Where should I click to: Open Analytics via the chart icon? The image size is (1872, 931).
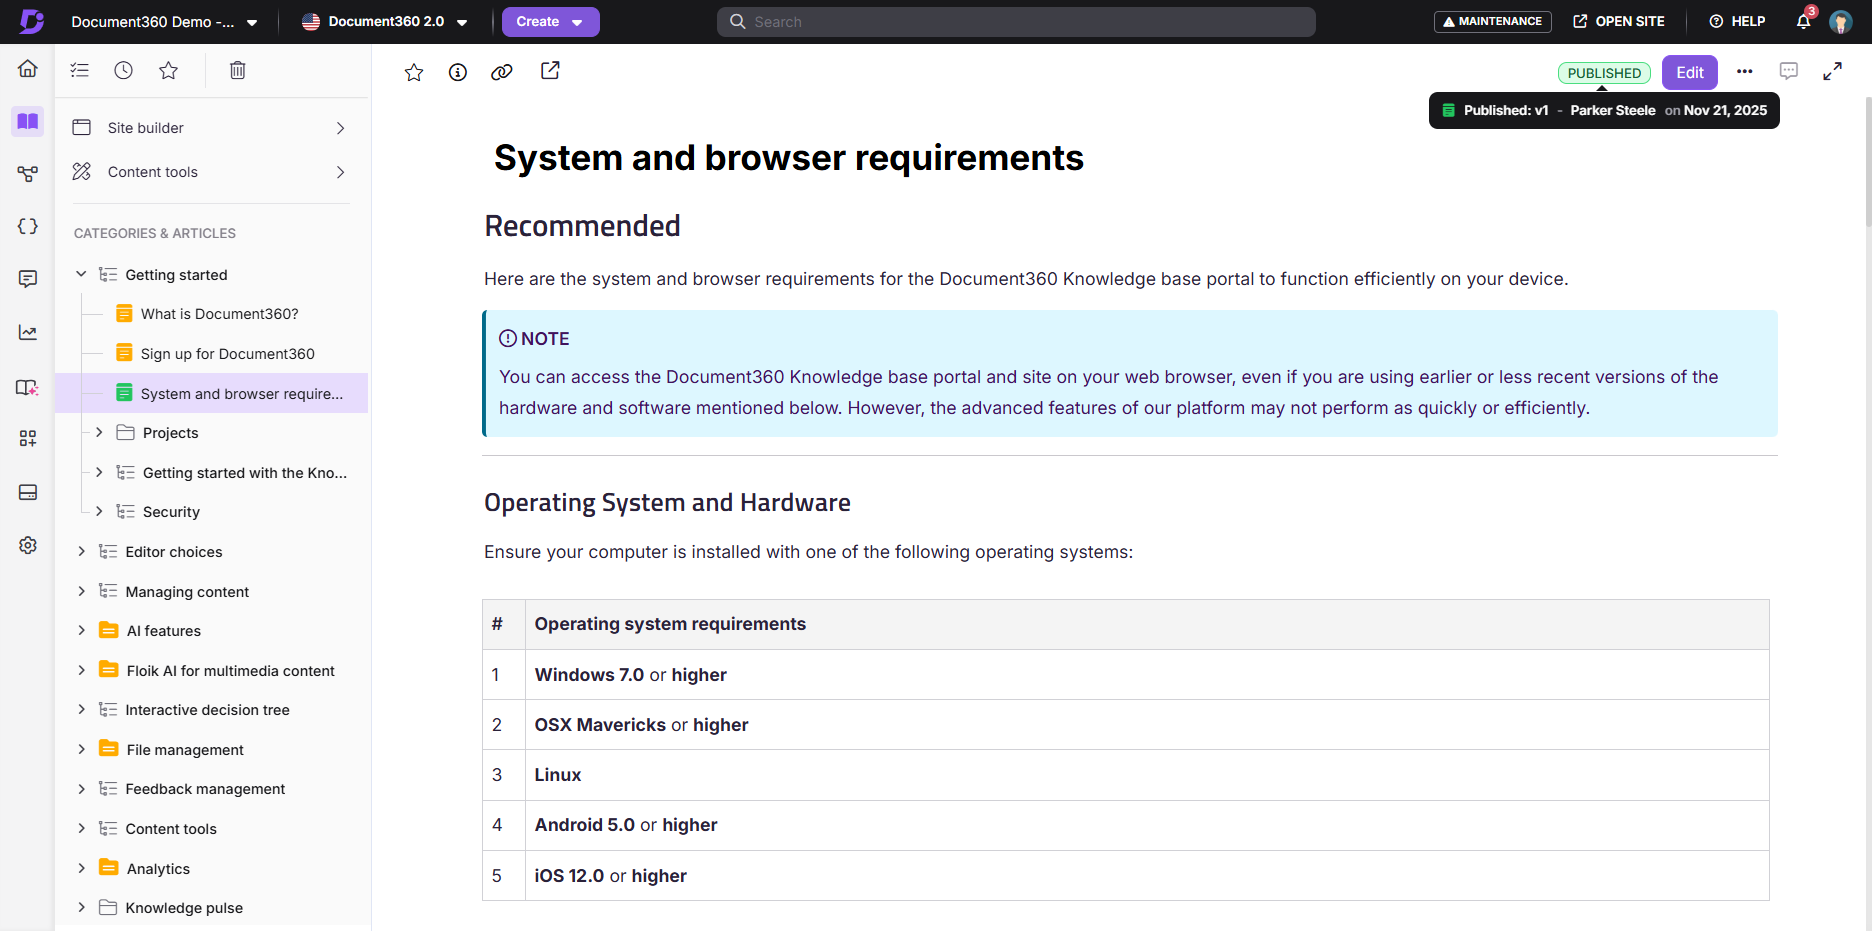point(27,331)
